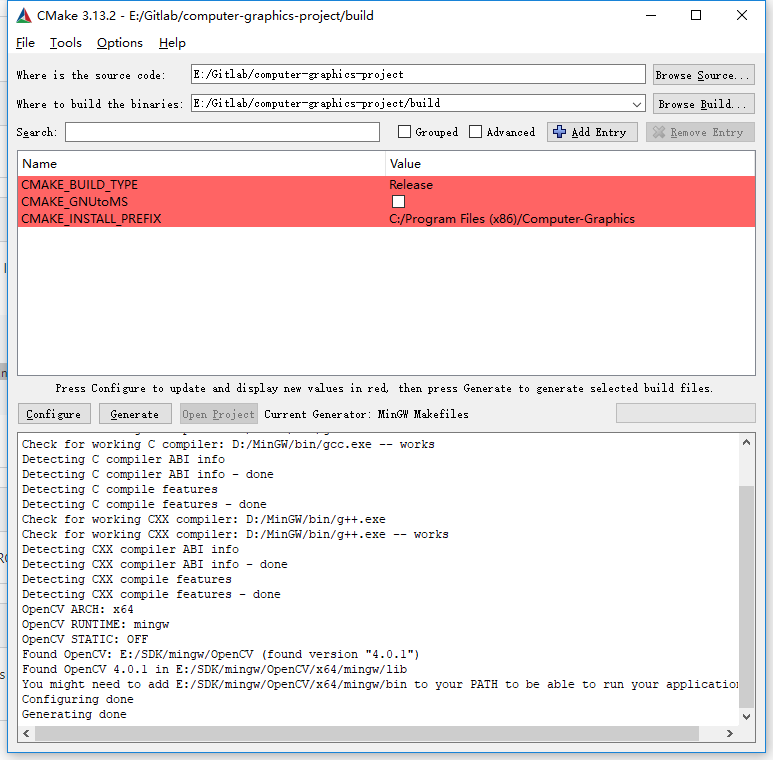Click the output log scroll up arrow

[746, 443]
